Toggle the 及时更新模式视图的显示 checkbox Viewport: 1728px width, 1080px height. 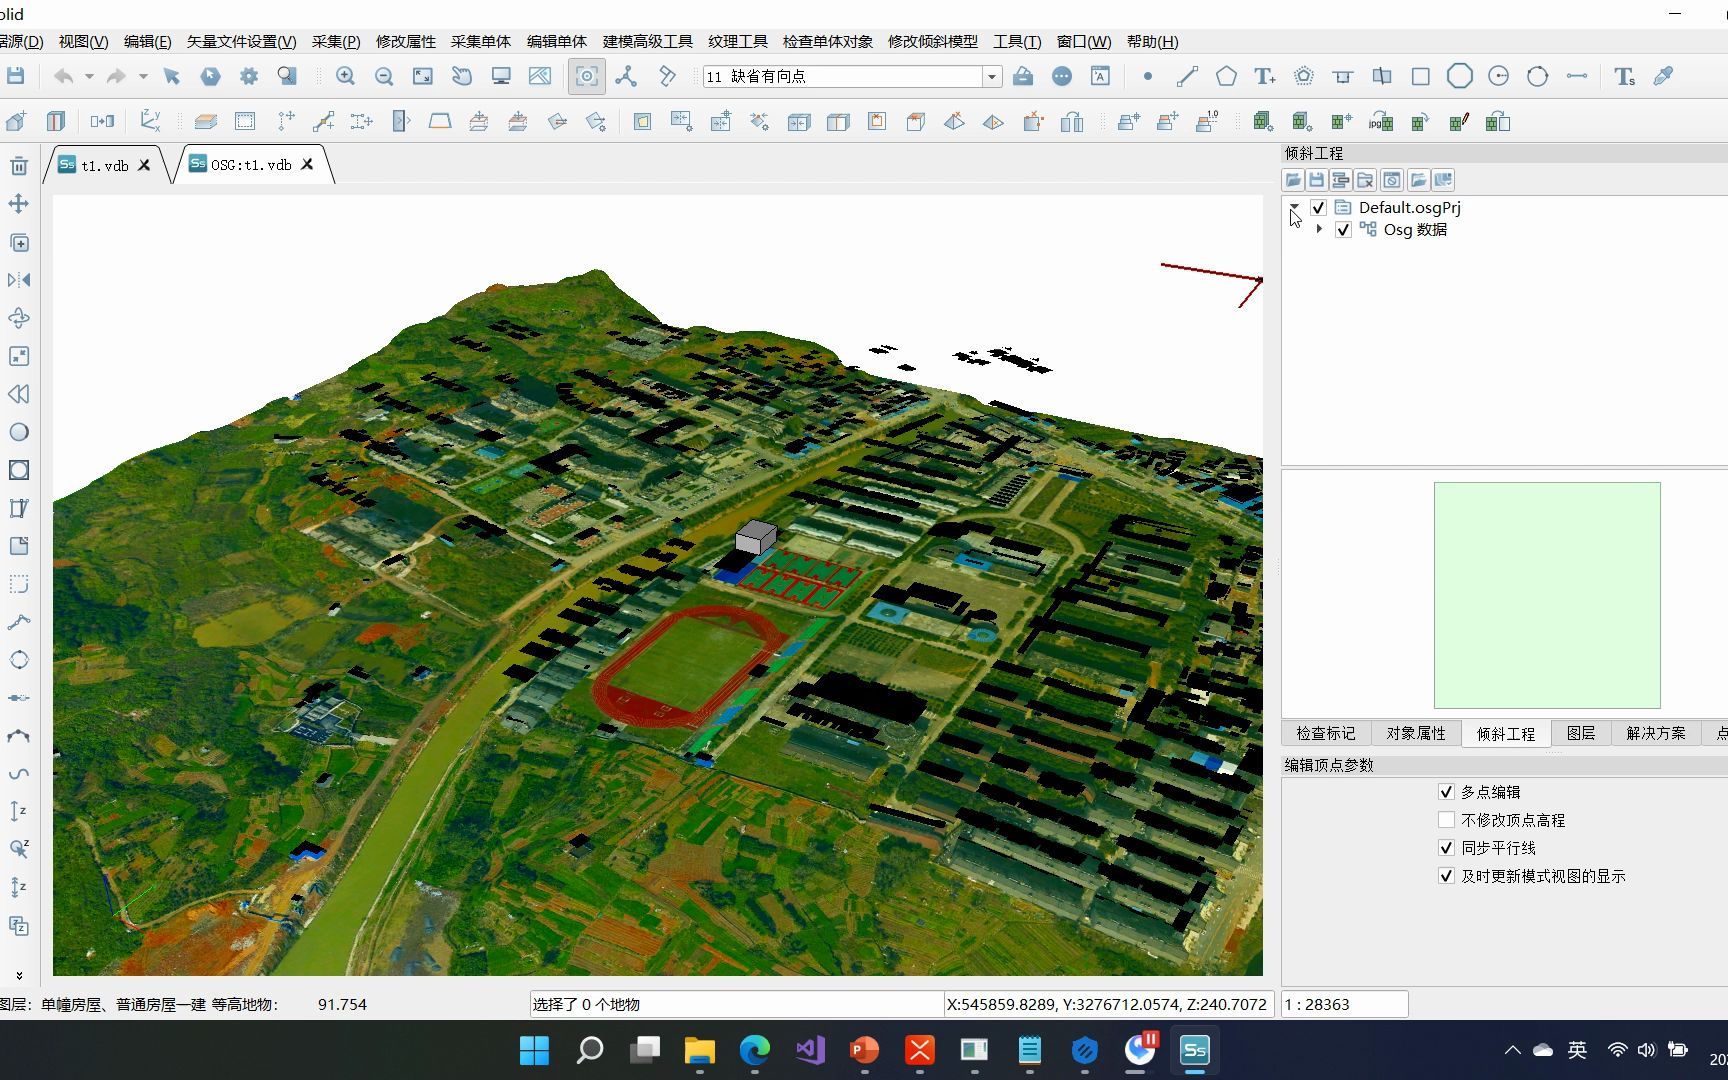click(x=1446, y=876)
